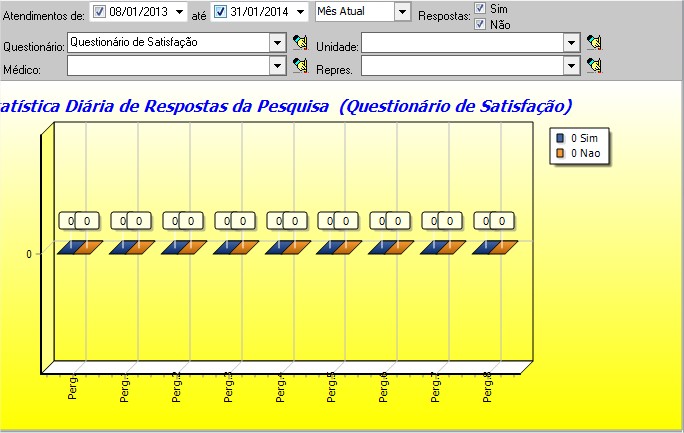The image size is (684, 433).
Task: Click the blue Sim bar for Perg.5
Action: click(329, 247)
